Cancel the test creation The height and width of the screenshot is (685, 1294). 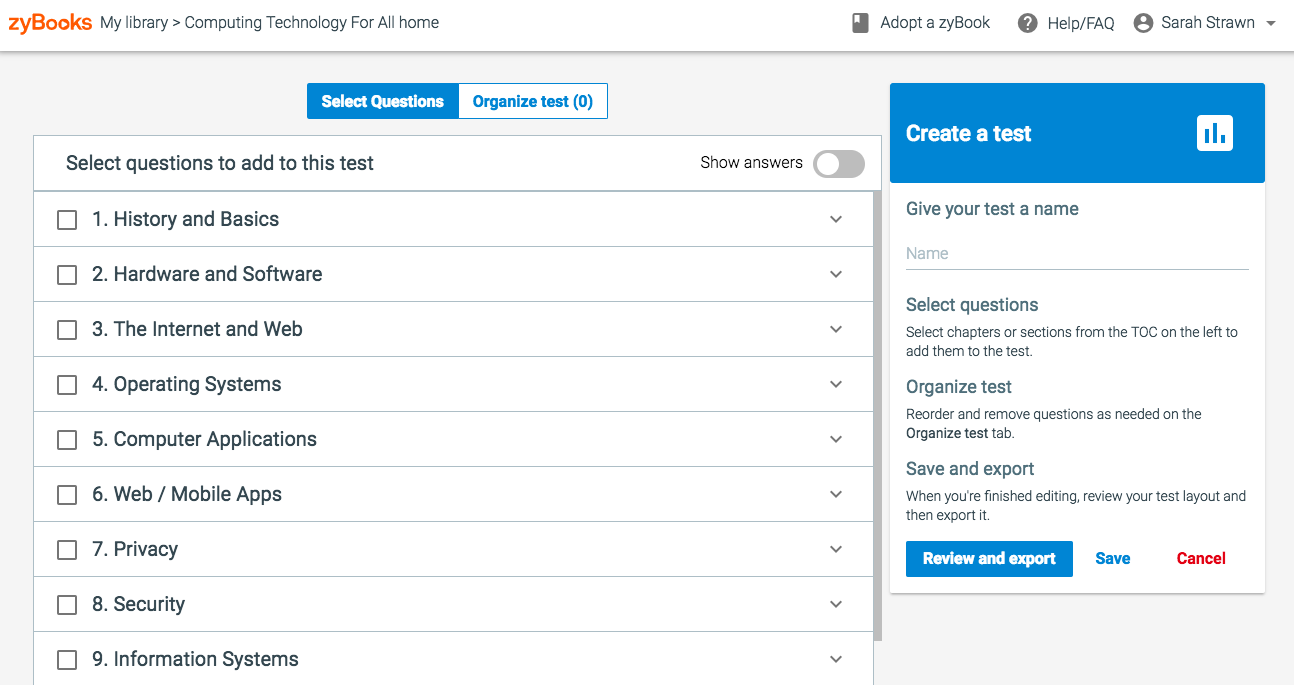(x=1200, y=559)
